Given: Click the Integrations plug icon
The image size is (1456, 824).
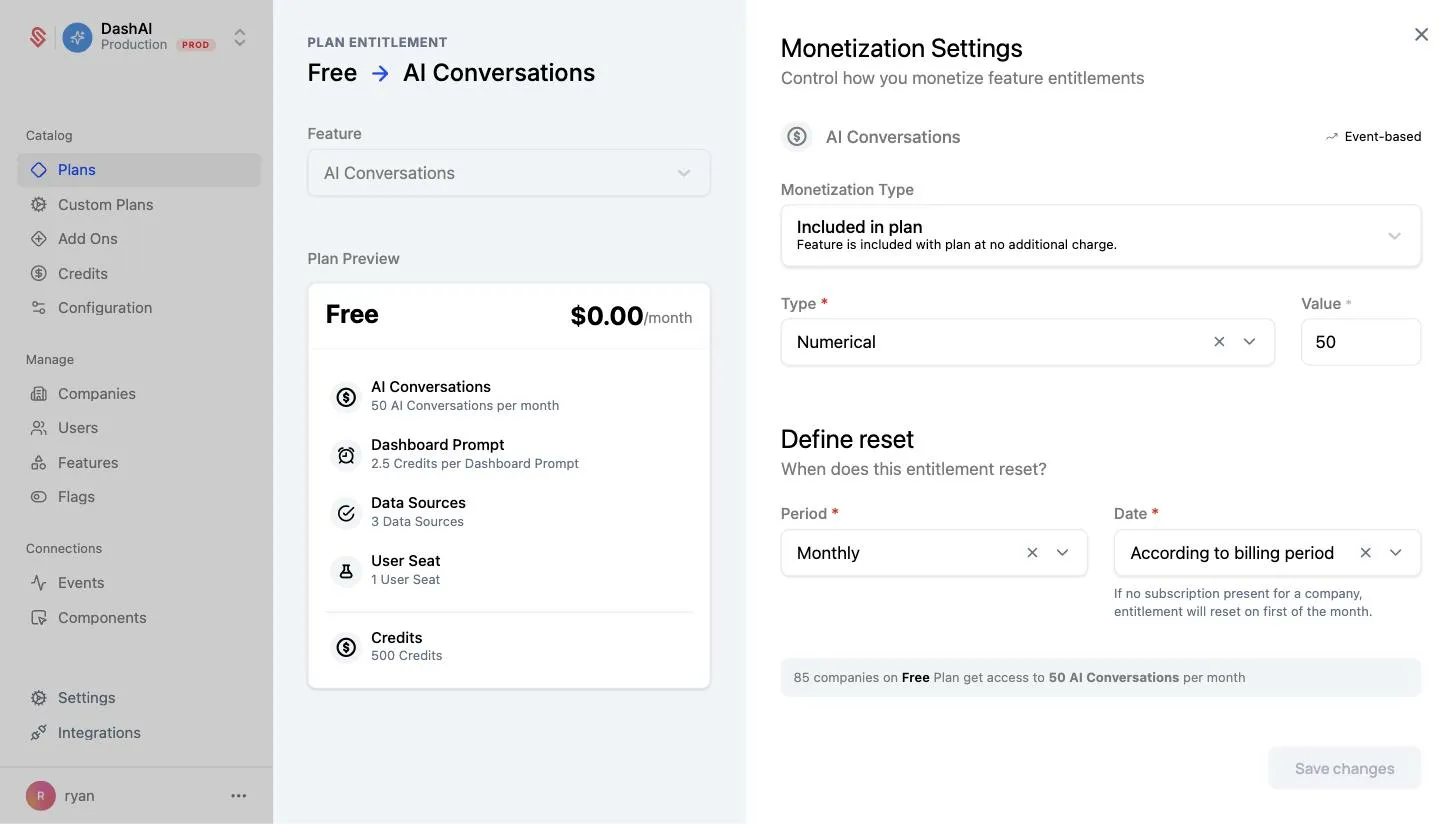Looking at the screenshot, I should [x=38, y=733].
